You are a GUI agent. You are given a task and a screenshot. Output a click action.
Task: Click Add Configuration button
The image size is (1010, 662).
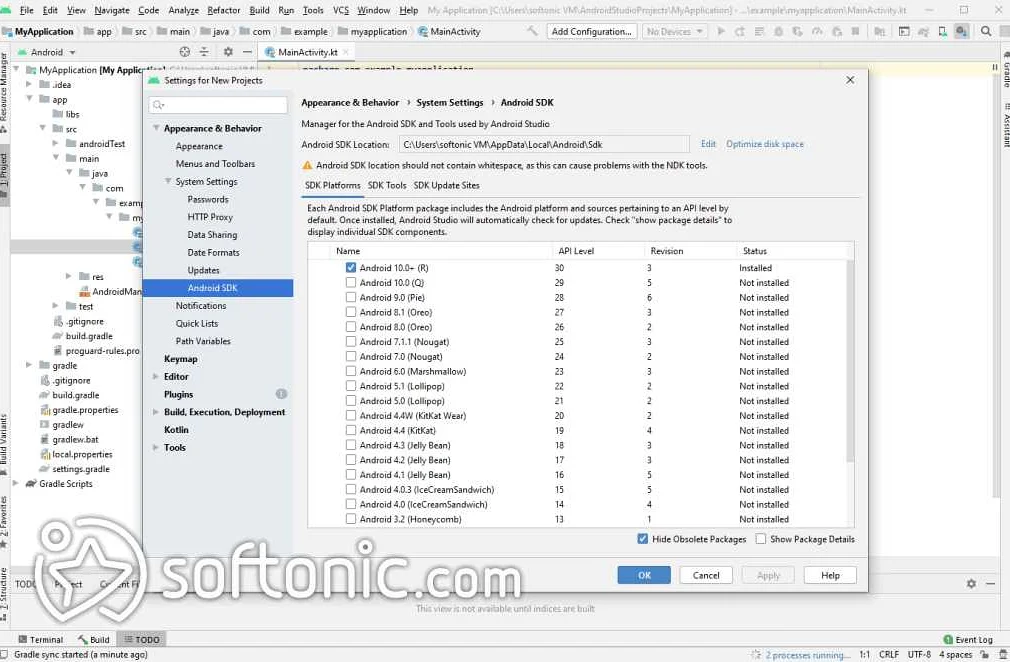pyautogui.click(x=591, y=31)
